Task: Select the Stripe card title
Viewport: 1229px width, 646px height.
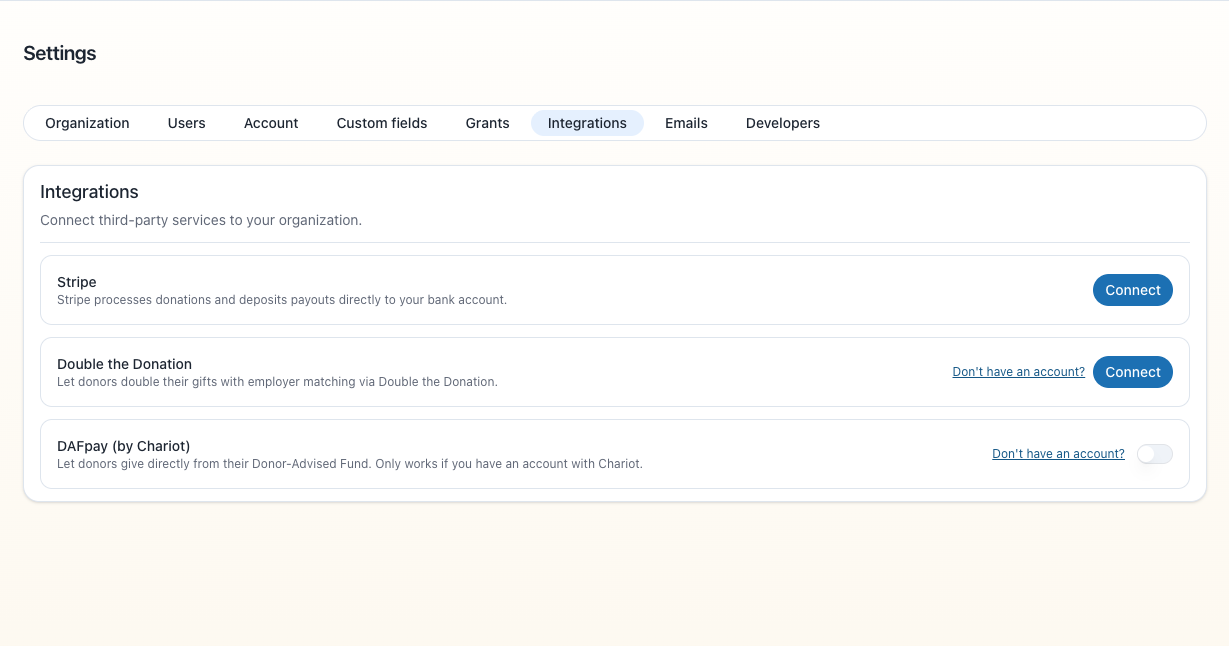Action: coord(77,282)
